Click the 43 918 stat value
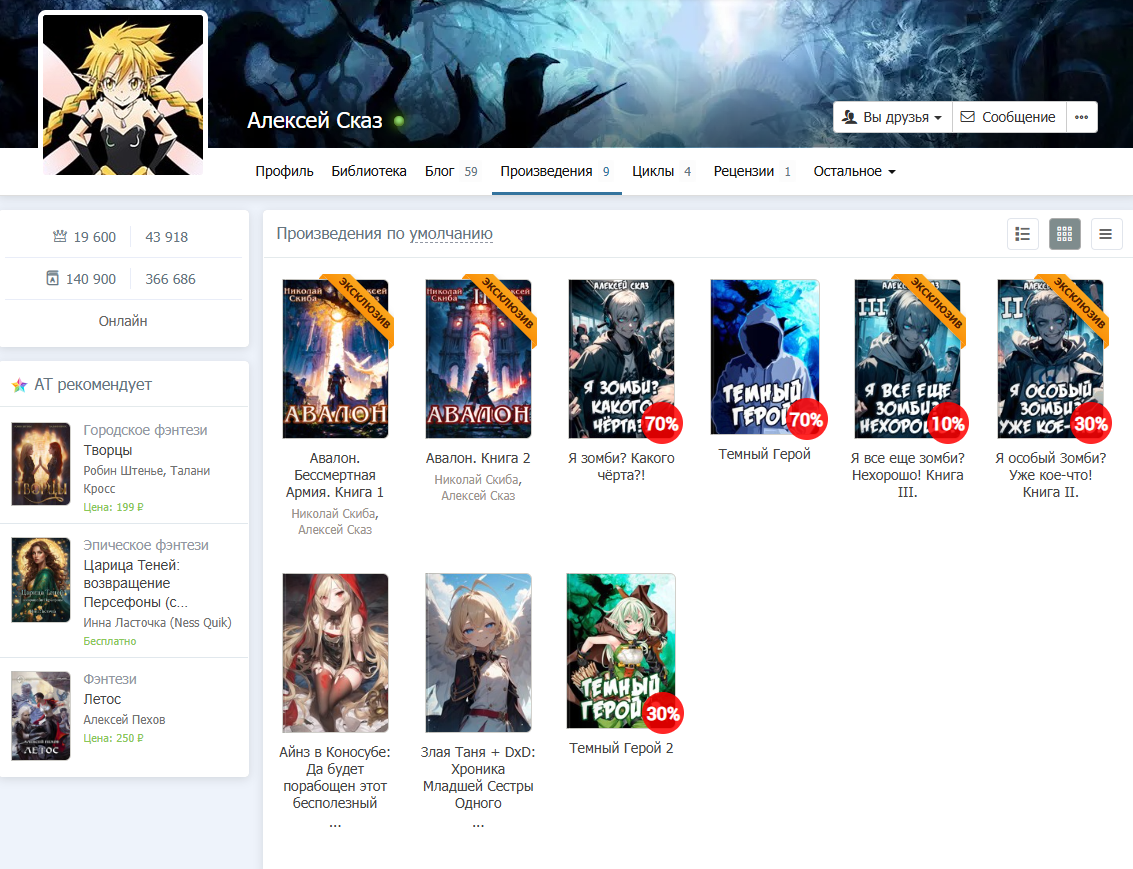Image resolution: width=1133 pixels, height=869 pixels. pos(166,237)
